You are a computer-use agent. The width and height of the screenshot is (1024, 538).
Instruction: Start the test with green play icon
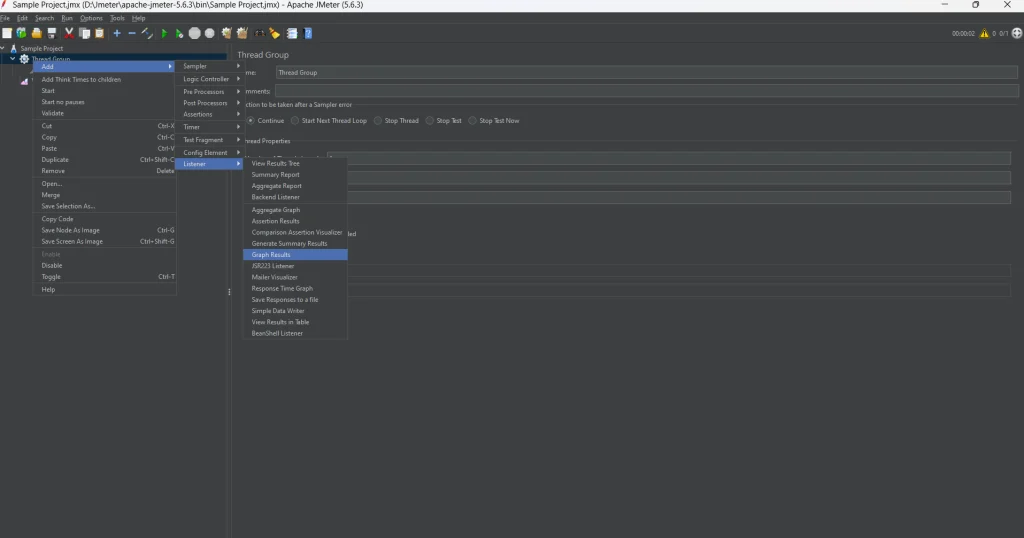point(164,33)
